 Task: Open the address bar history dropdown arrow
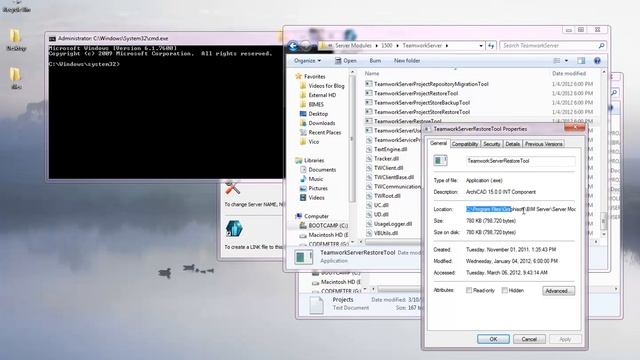(x=481, y=46)
